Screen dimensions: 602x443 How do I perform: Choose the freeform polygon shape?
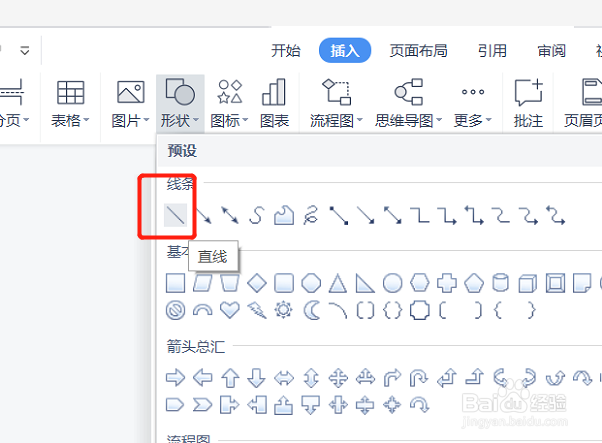tap(284, 215)
